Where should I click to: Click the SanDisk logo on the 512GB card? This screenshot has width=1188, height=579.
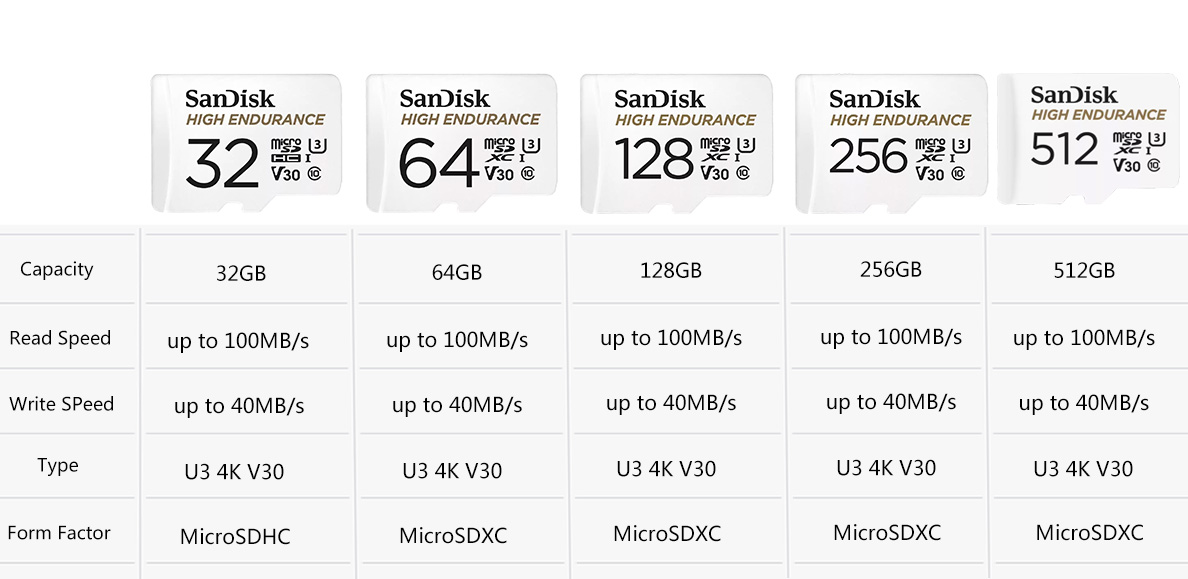[1074, 95]
